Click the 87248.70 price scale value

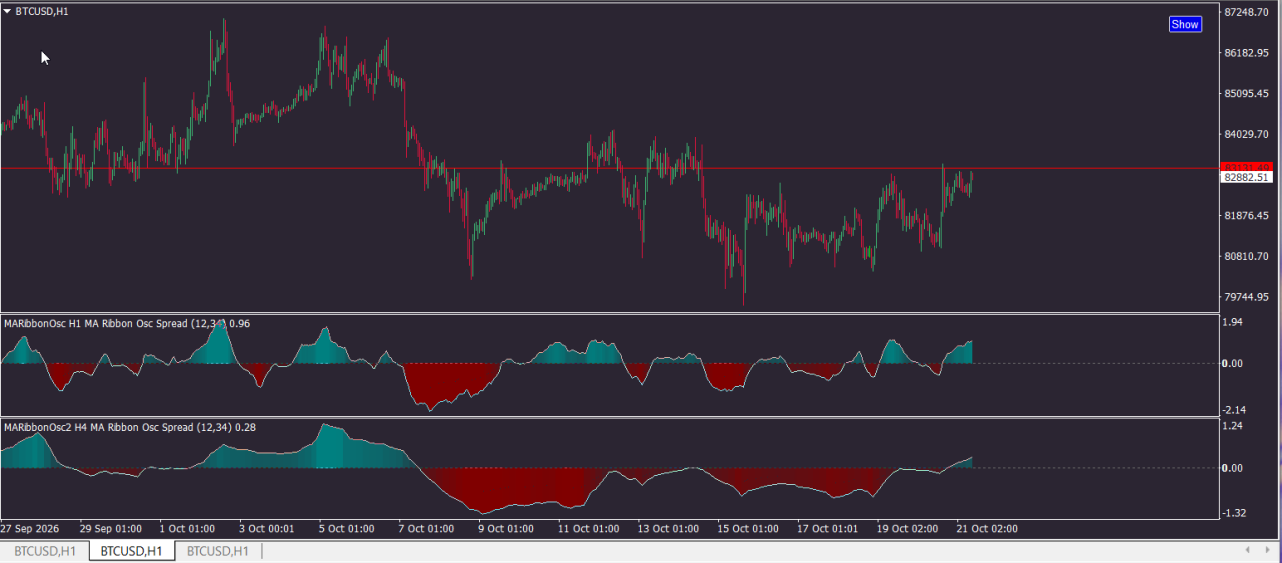tap(1246, 12)
